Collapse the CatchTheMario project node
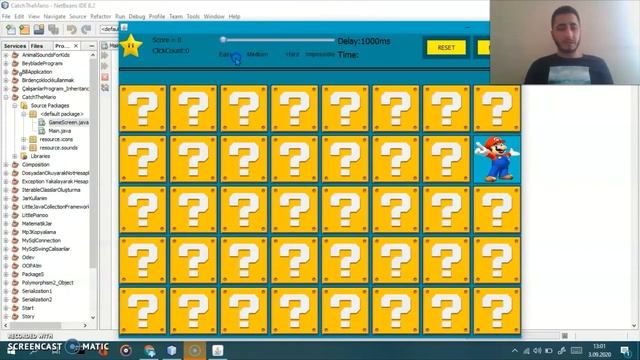Image resolution: width=640 pixels, height=360 pixels. coord(6,97)
